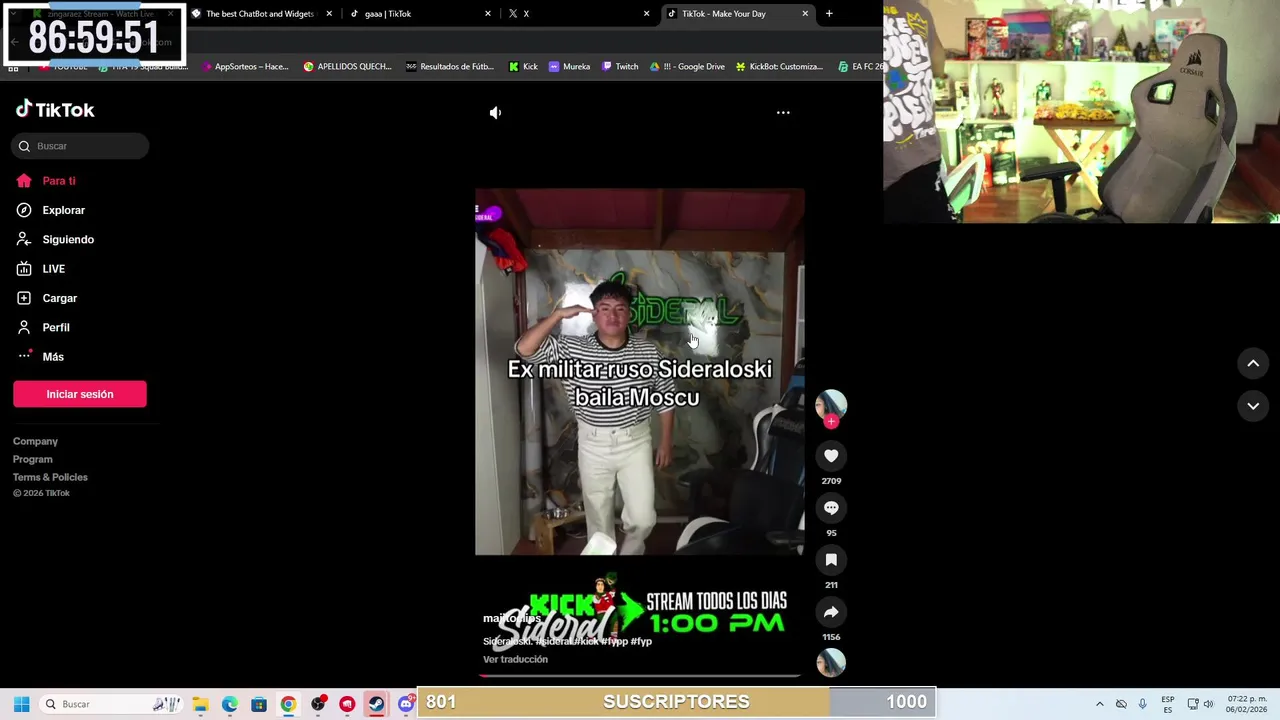
Task: Open the three-dot video options menu
Action: click(x=783, y=113)
